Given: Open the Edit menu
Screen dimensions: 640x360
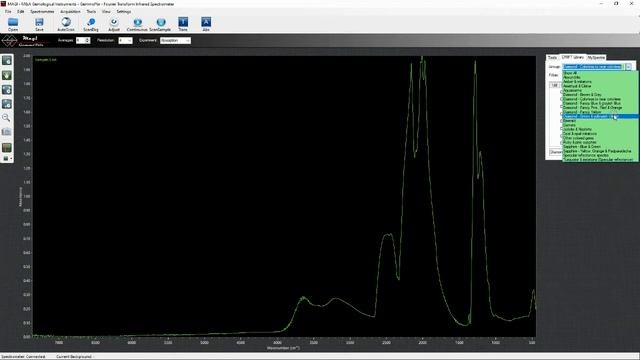Looking at the screenshot, I should click(20, 11).
